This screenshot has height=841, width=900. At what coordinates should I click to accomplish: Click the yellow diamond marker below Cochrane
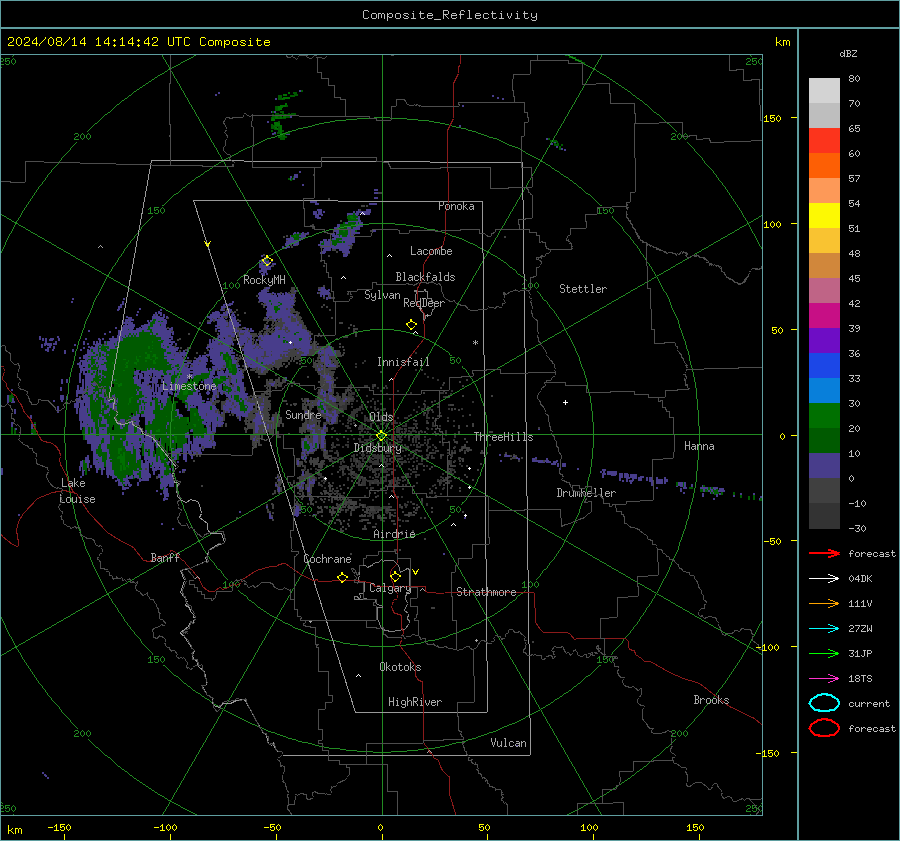pyautogui.click(x=342, y=577)
